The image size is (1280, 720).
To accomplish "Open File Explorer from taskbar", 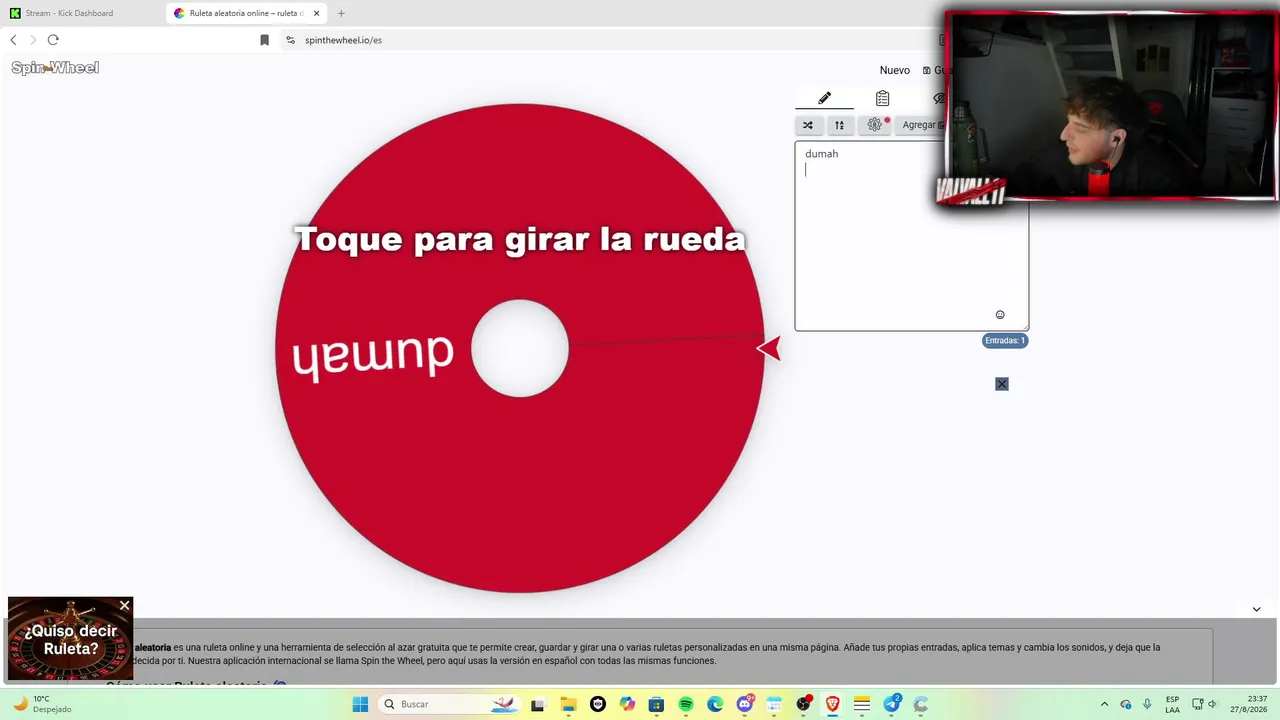I will [x=568, y=704].
